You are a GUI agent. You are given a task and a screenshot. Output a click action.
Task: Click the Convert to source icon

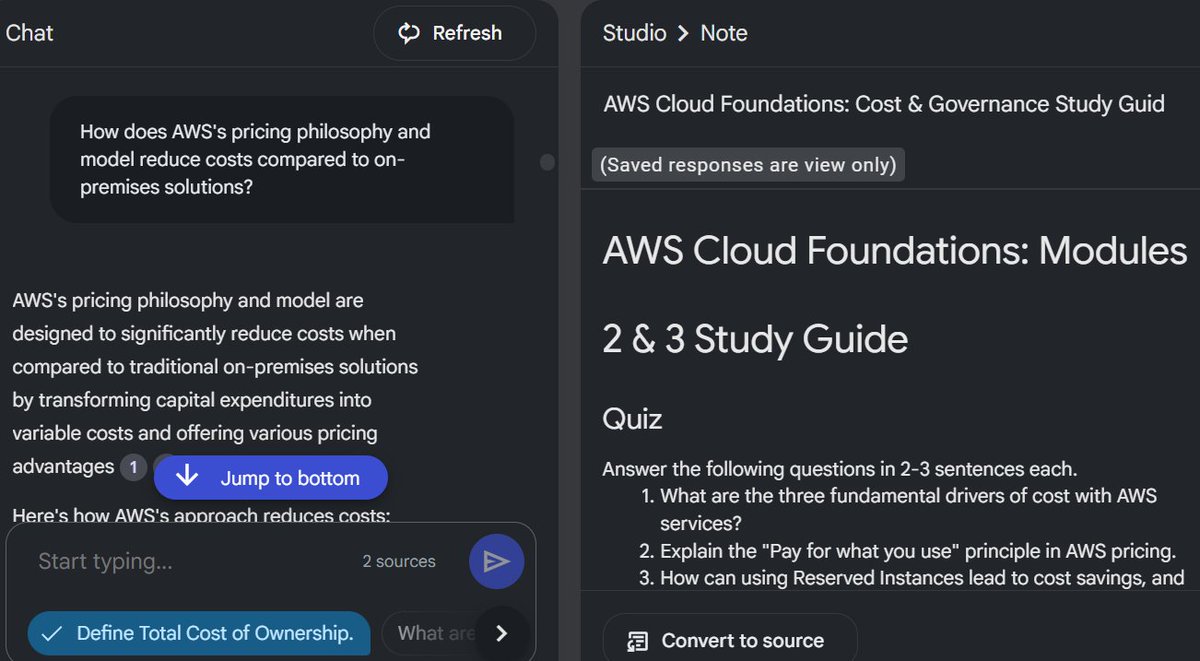(636, 641)
